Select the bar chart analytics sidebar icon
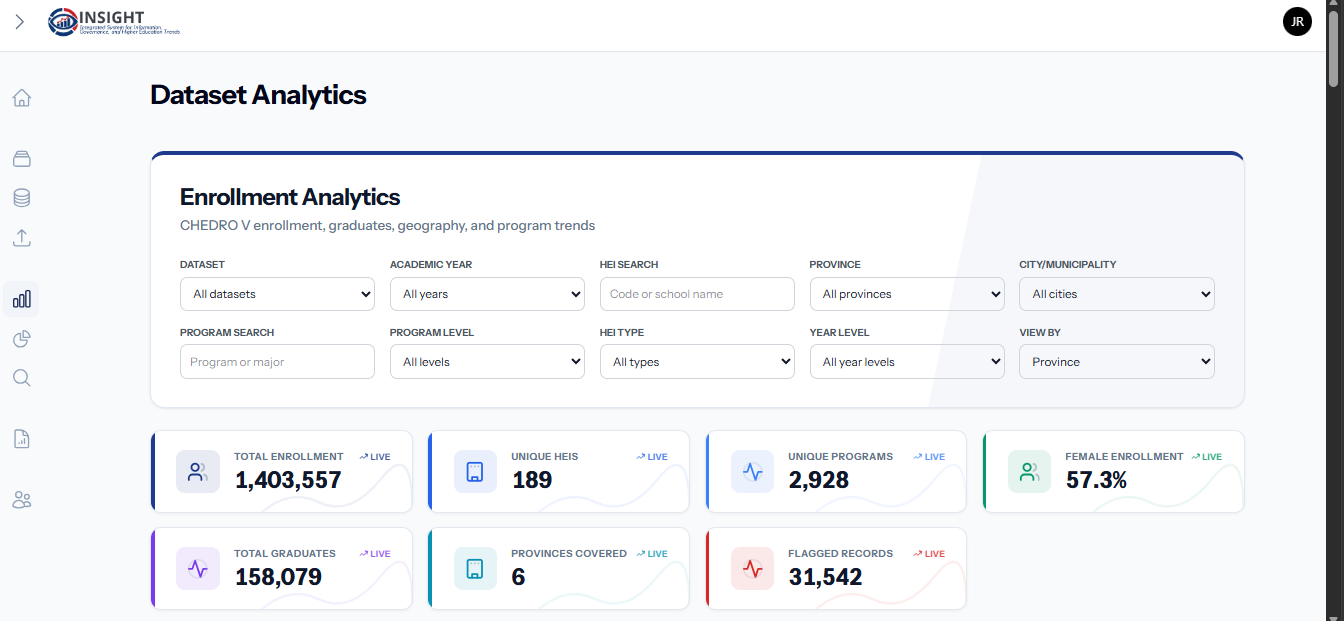The height and width of the screenshot is (621, 1344). click(21, 298)
